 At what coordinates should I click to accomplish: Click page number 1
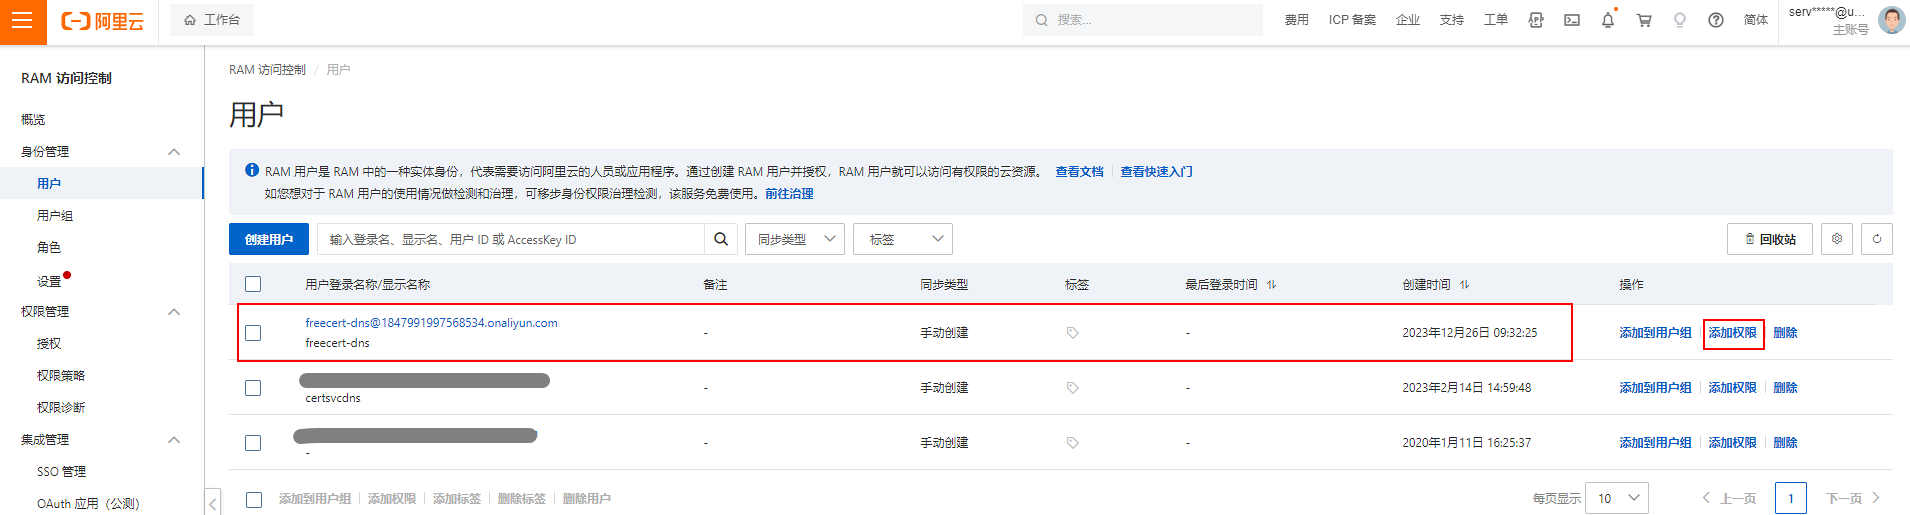(1791, 498)
